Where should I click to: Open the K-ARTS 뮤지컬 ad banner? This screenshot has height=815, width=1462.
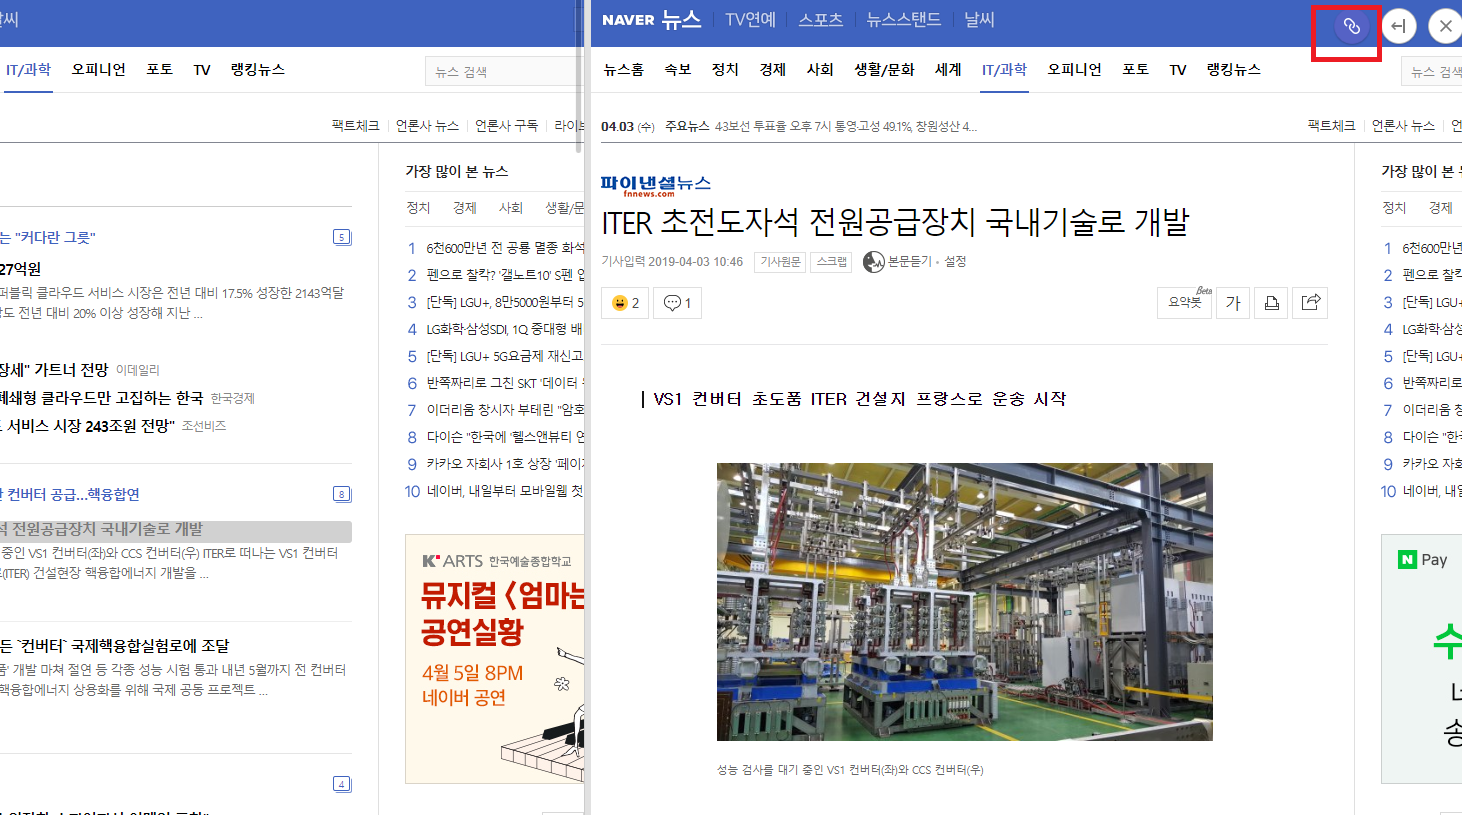(495, 659)
